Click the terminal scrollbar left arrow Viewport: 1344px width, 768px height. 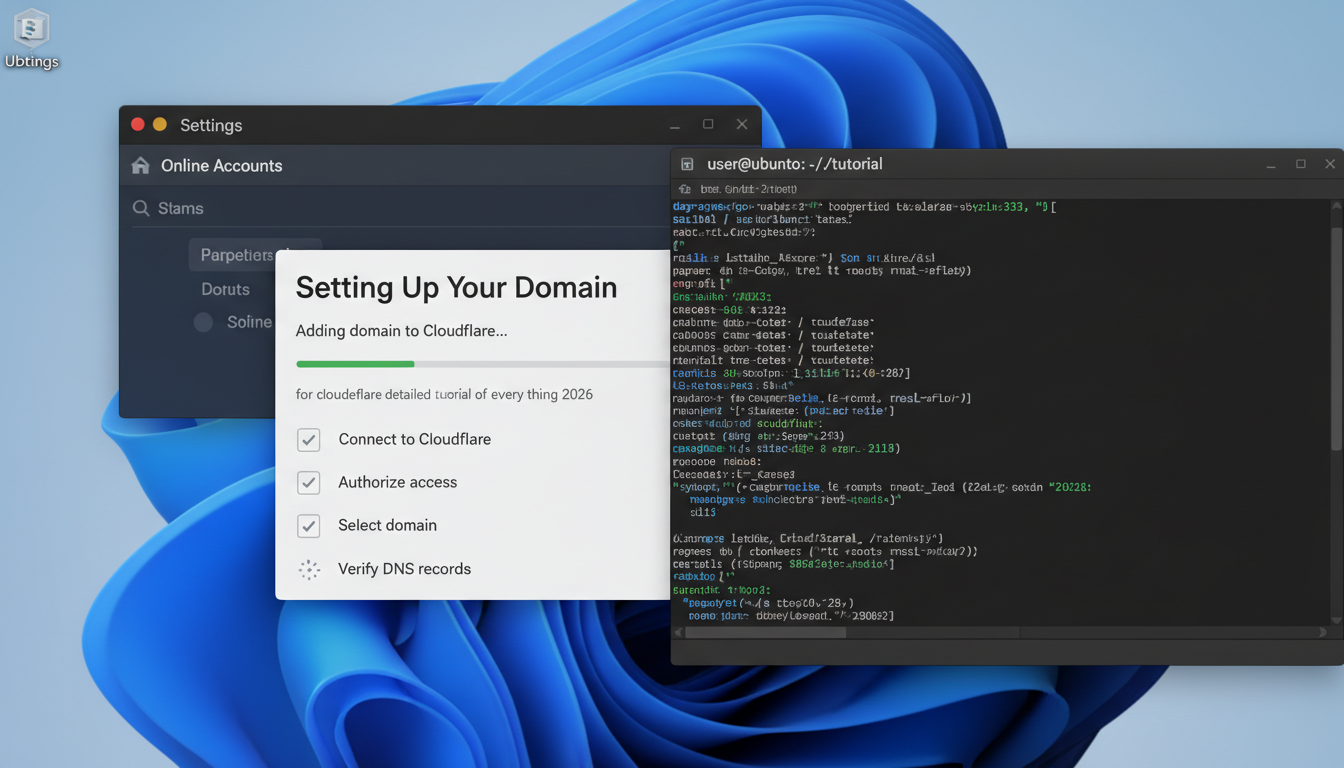(678, 632)
